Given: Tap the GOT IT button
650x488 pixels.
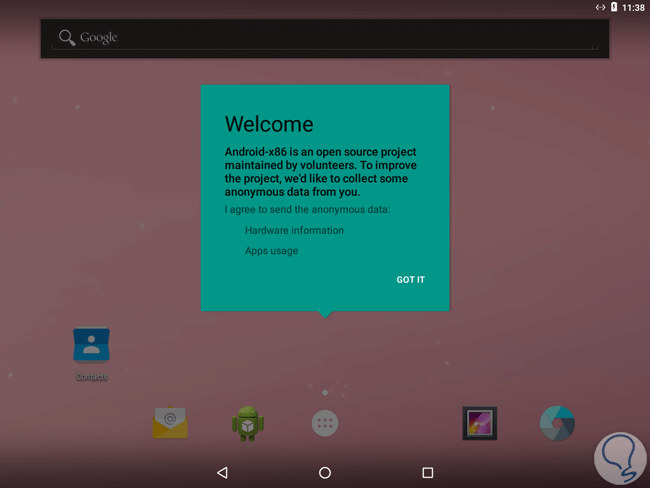Looking at the screenshot, I should click(x=410, y=280).
